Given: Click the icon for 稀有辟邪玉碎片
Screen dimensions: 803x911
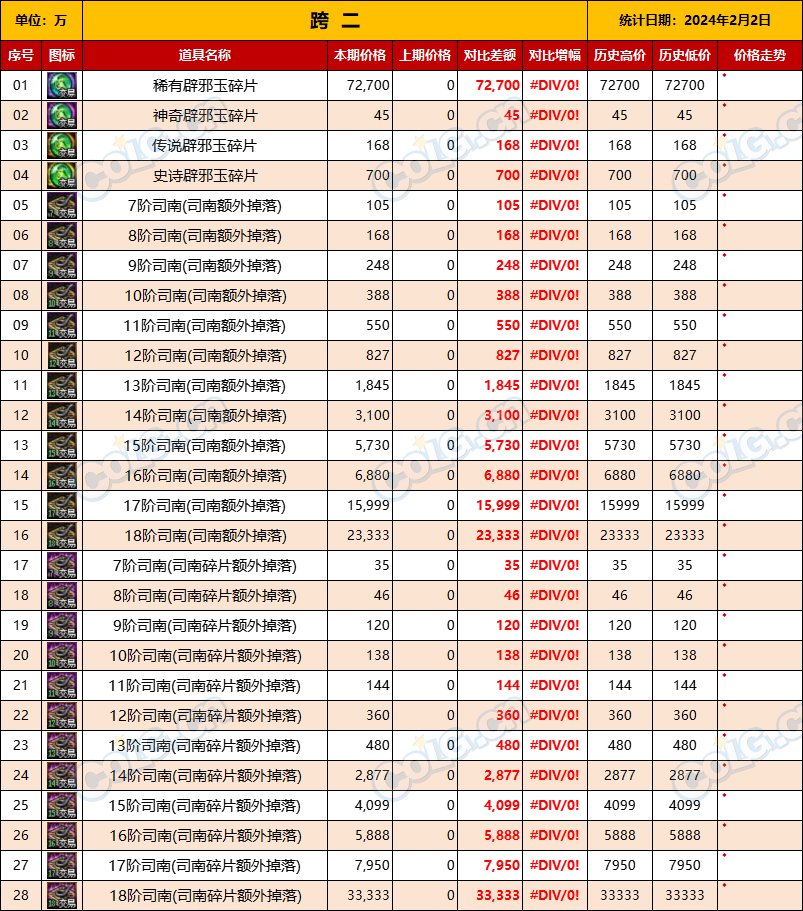Looking at the screenshot, I should (62, 85).
